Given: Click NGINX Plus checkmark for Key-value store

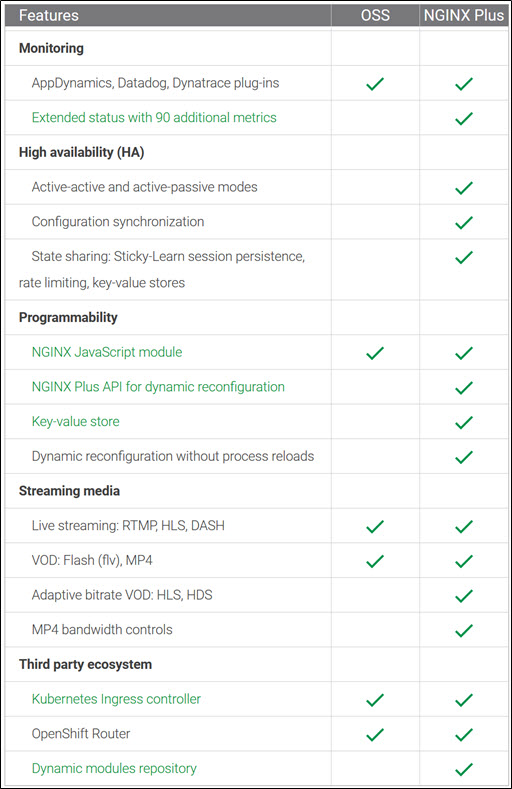Looking at the screenshot, I should (x=464, y=422).
